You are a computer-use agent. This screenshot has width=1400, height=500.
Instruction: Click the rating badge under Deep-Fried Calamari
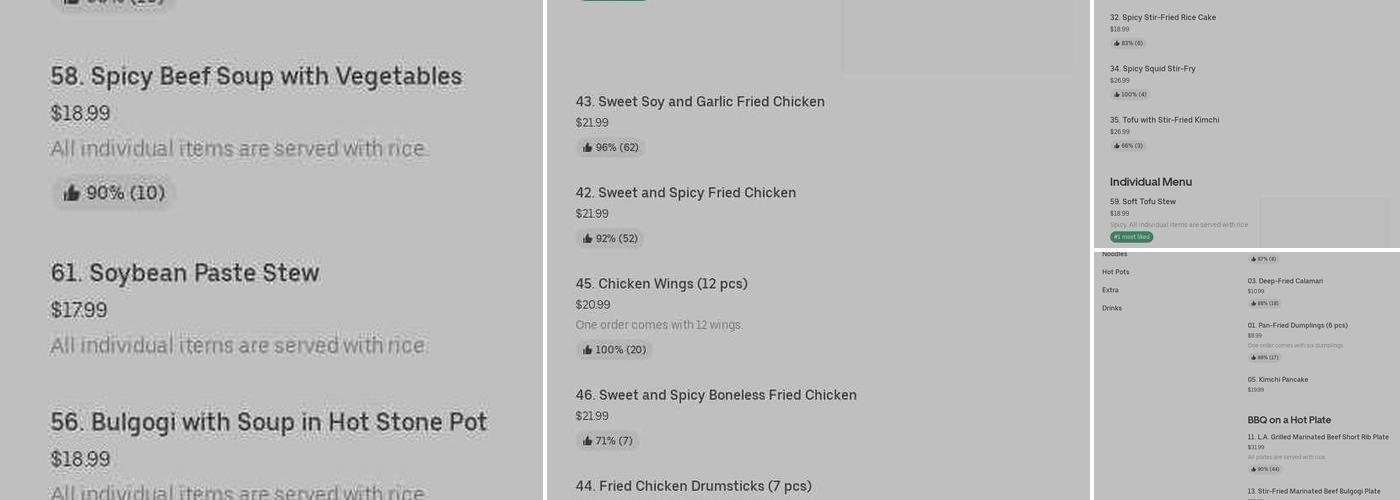tap(1264, 303)
